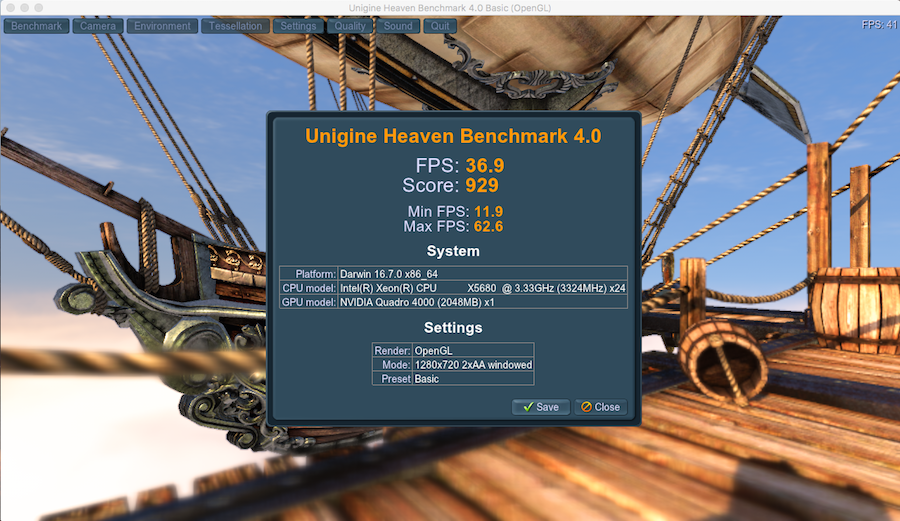
Task: Click the System section heading
Action: pos(453,251)
